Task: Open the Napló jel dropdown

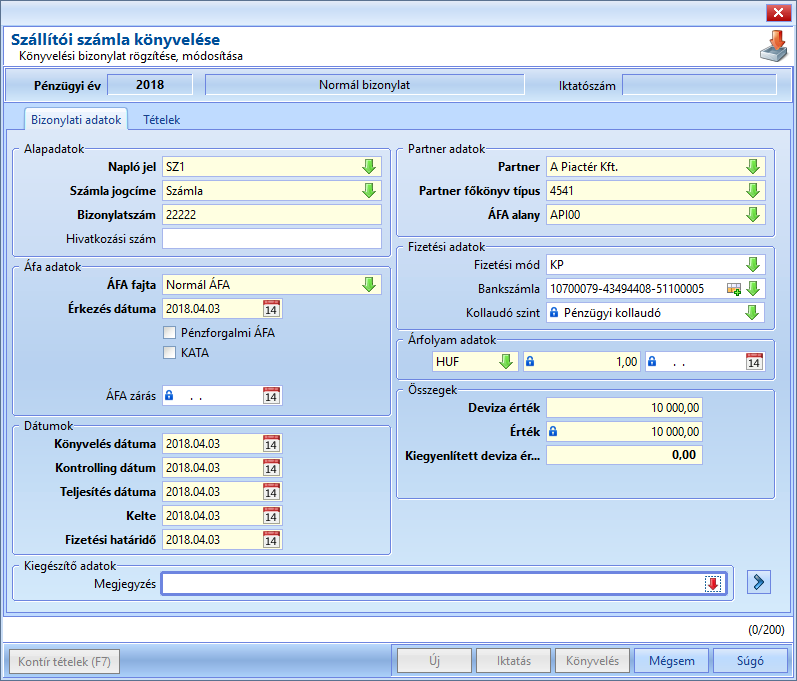Action: tap(369, 166)
